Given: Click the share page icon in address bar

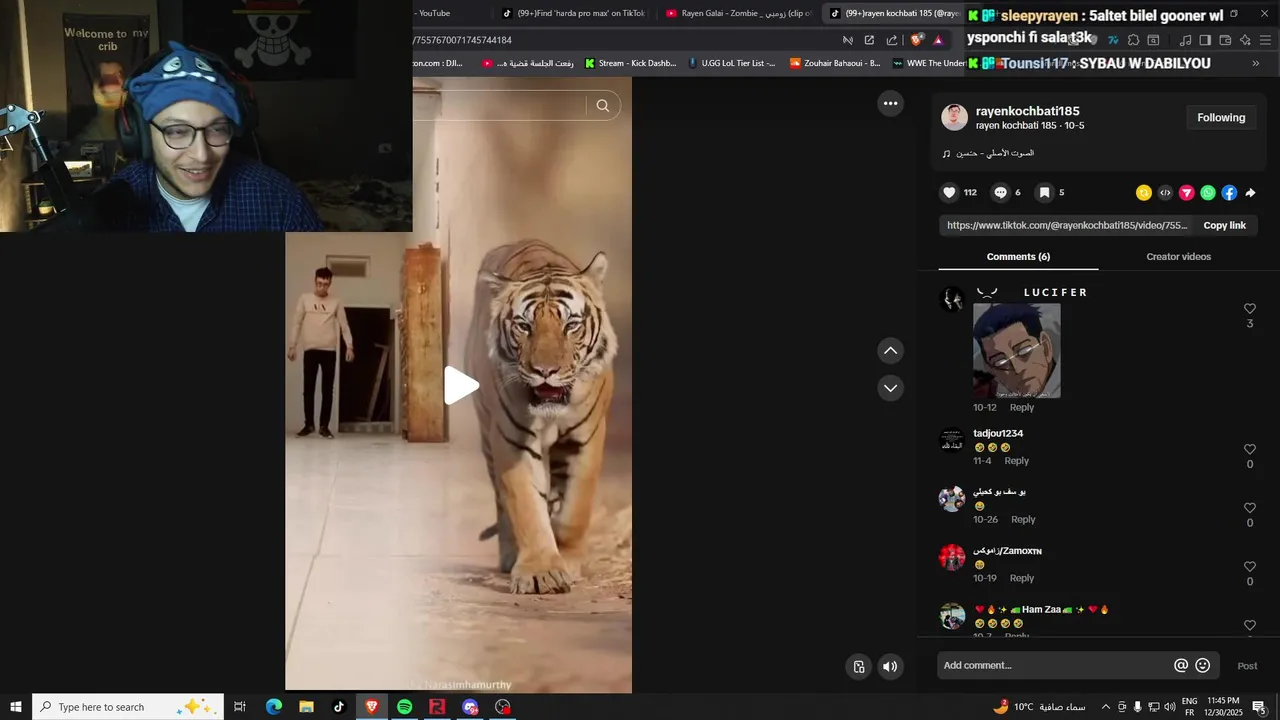Looking at the screenshot, I should (892, 40).
